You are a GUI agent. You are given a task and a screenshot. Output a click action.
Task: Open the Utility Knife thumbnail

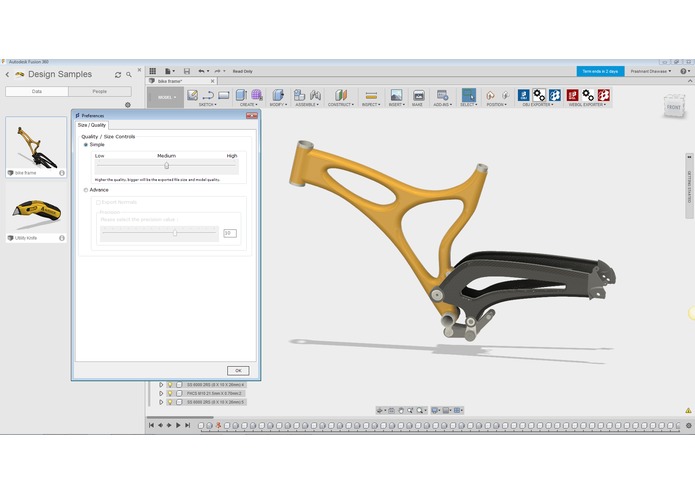[x=36, y=213]
